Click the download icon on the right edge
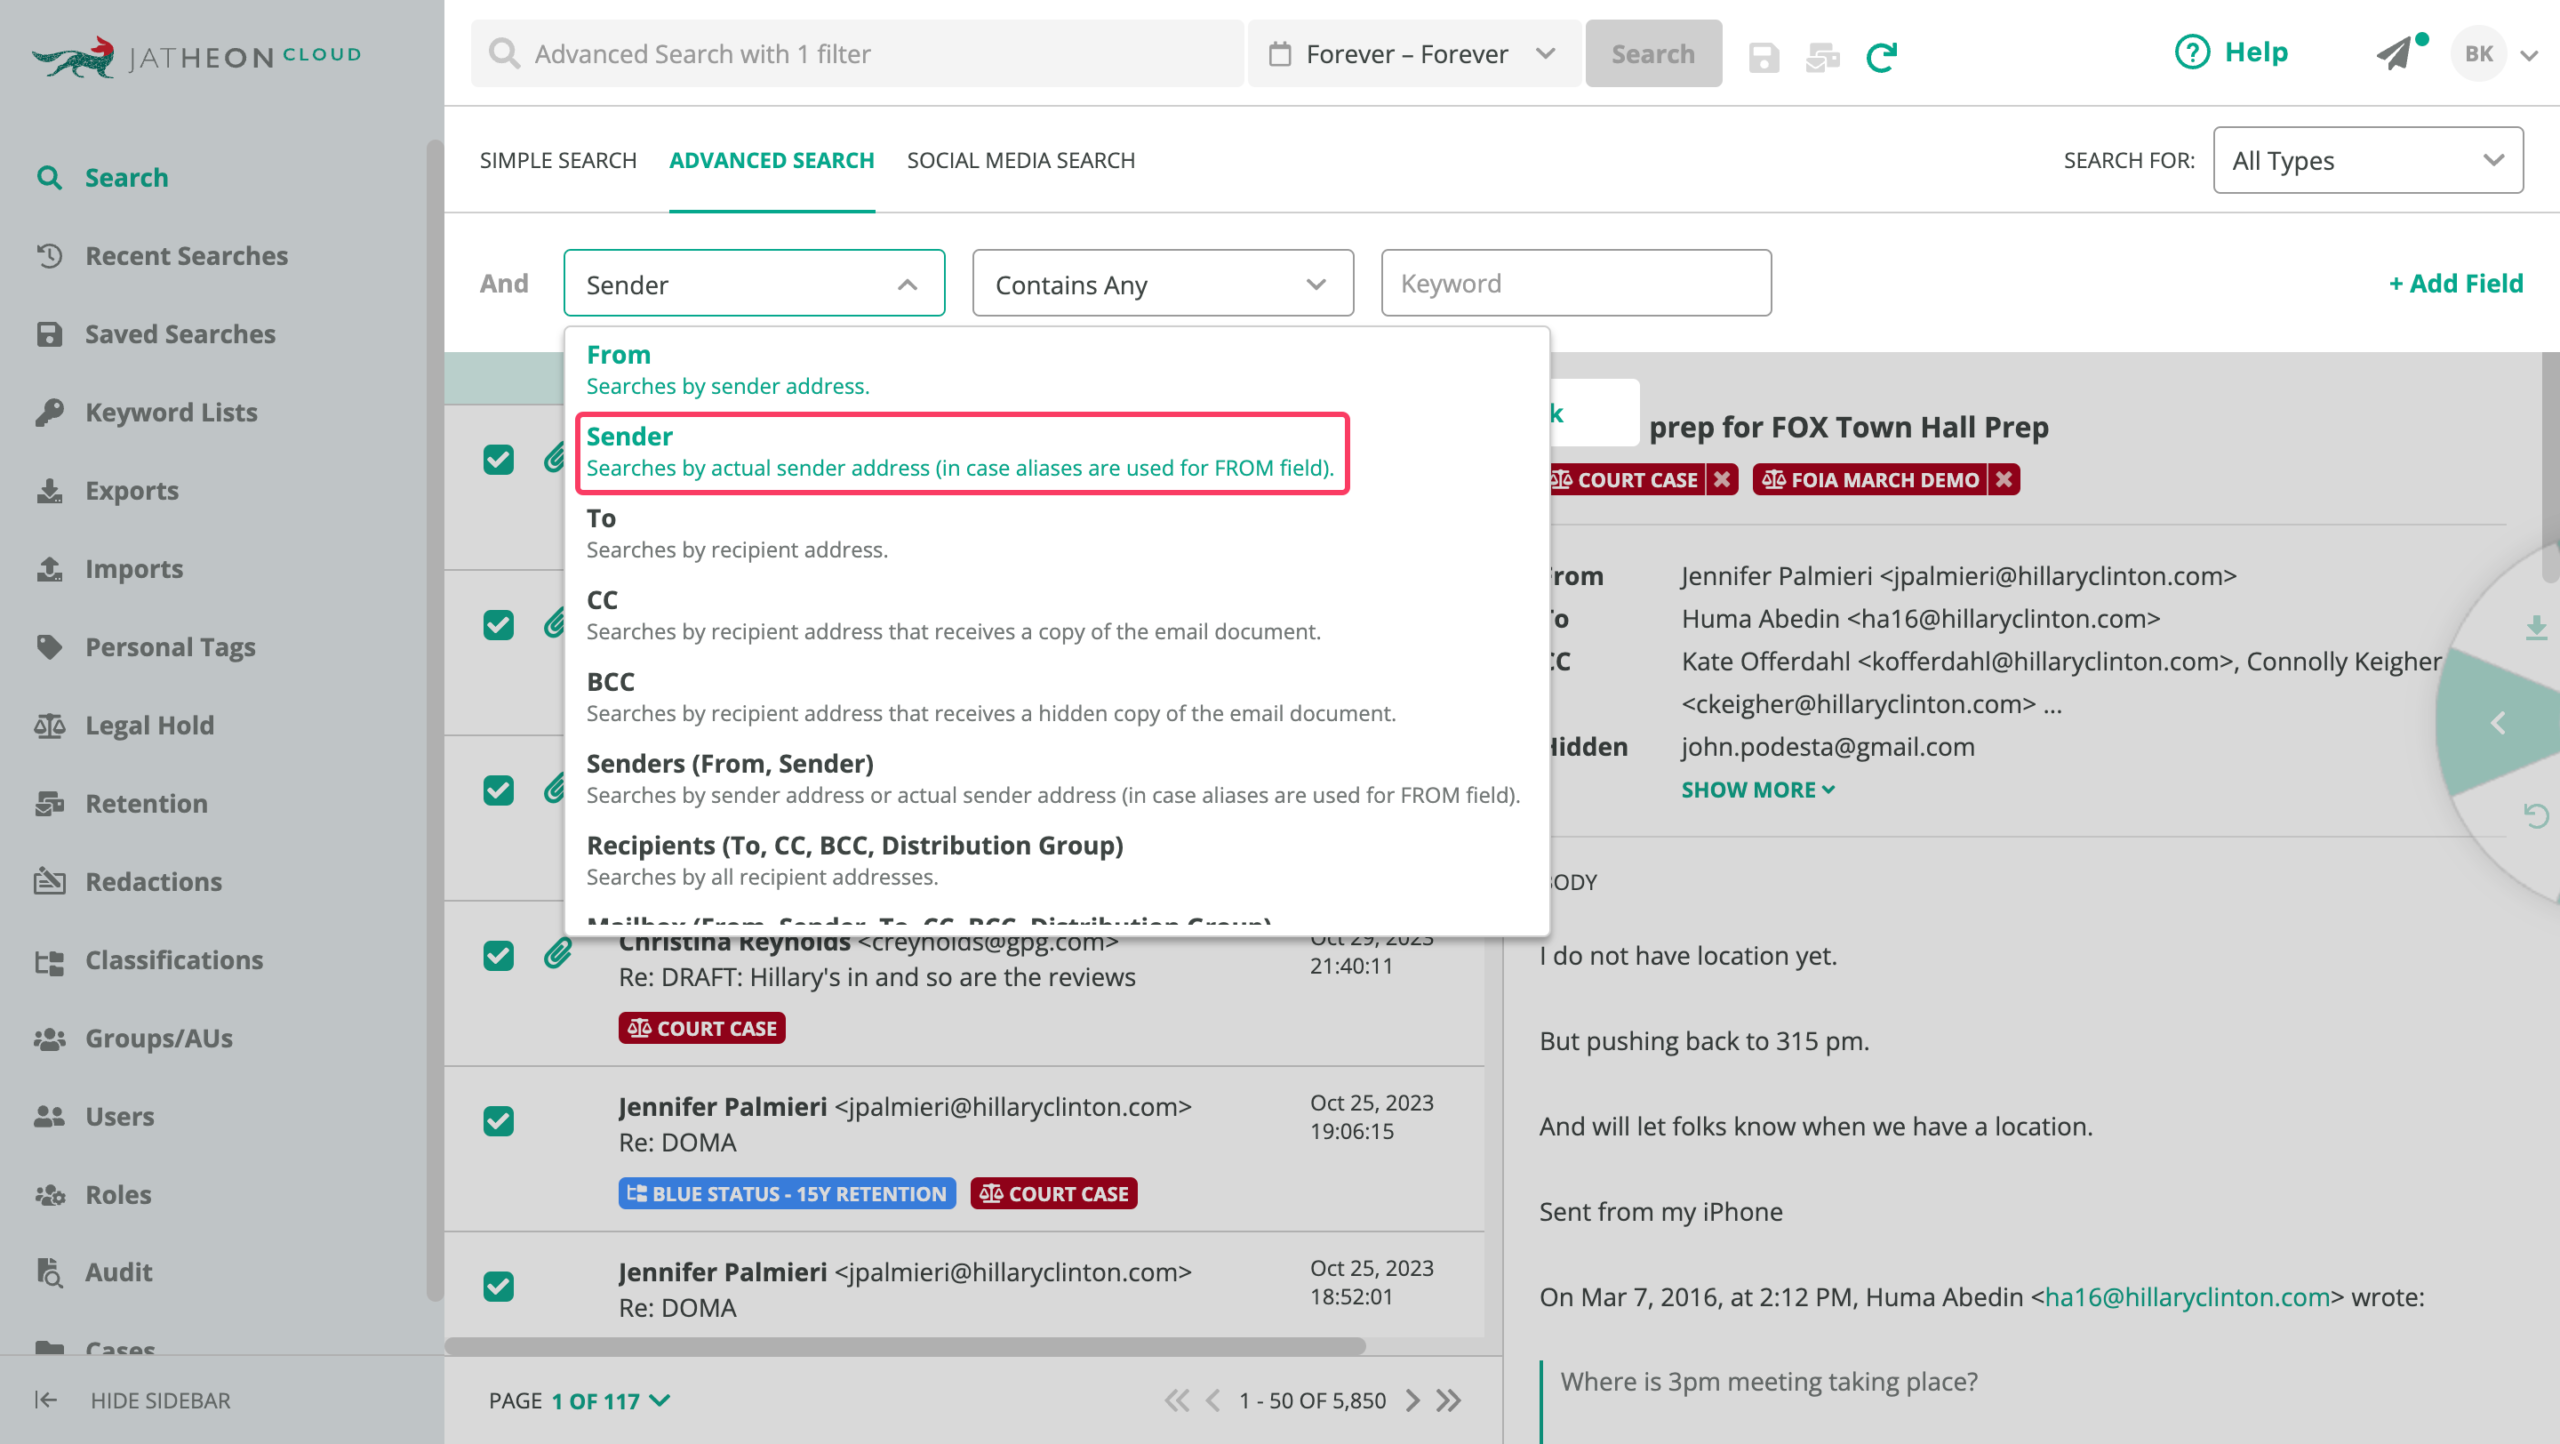Viewport: 2560px width, 1444px height. click(2536, 628)
